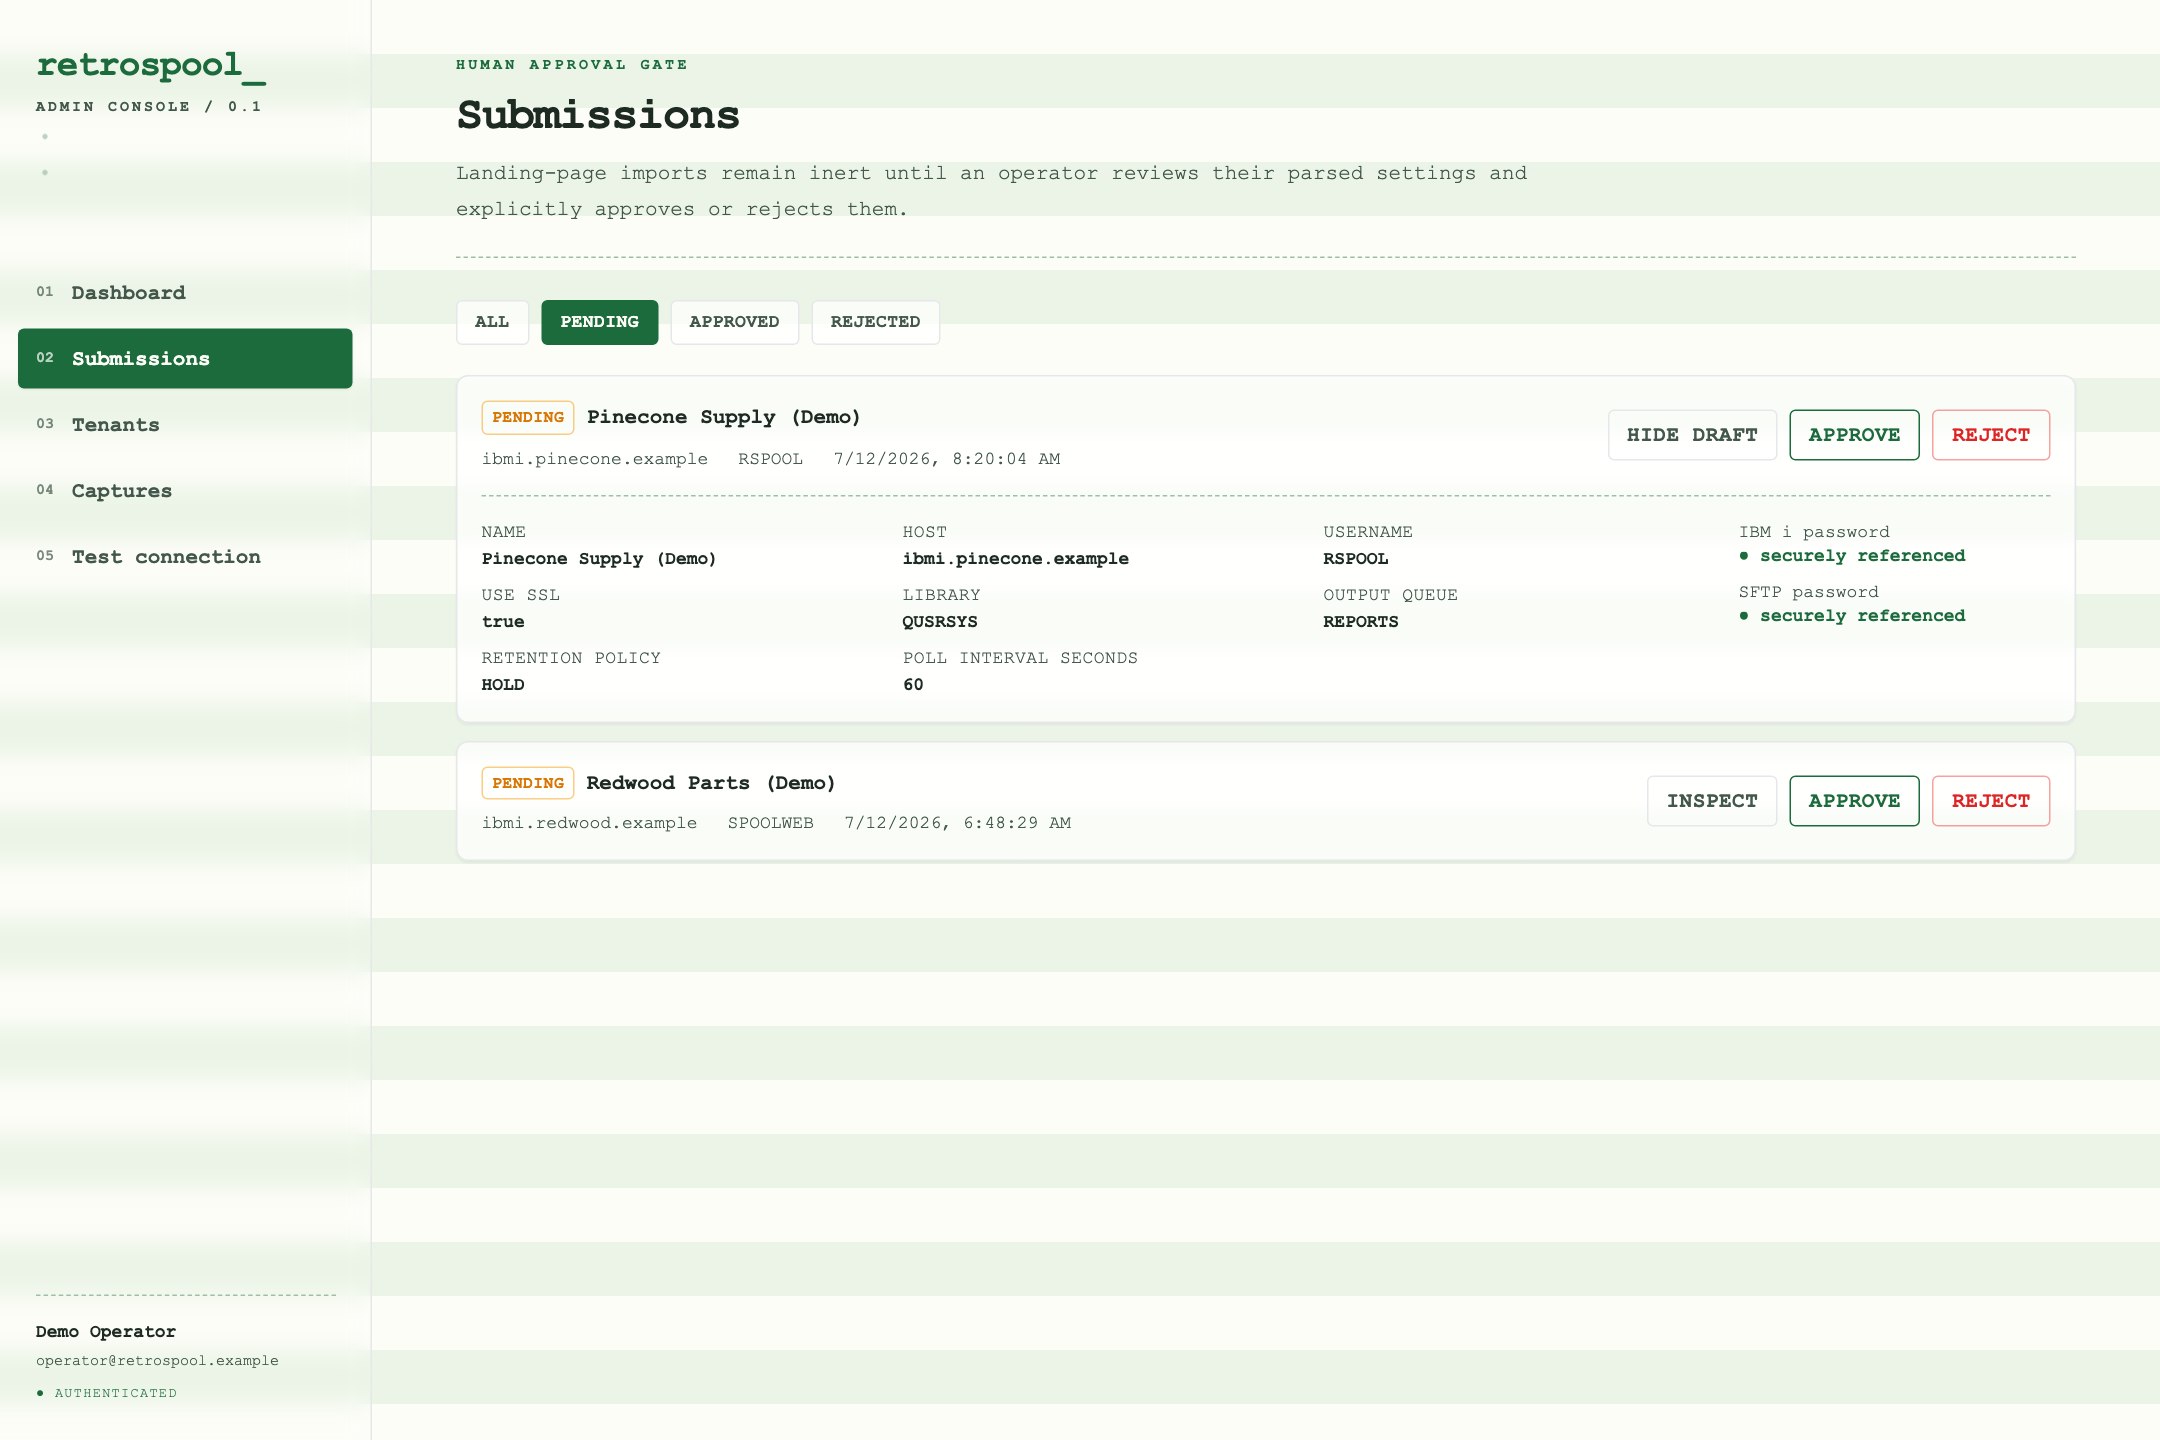Go to the Tenants section
The image size is (2160, 1440).
coord(185,425)
